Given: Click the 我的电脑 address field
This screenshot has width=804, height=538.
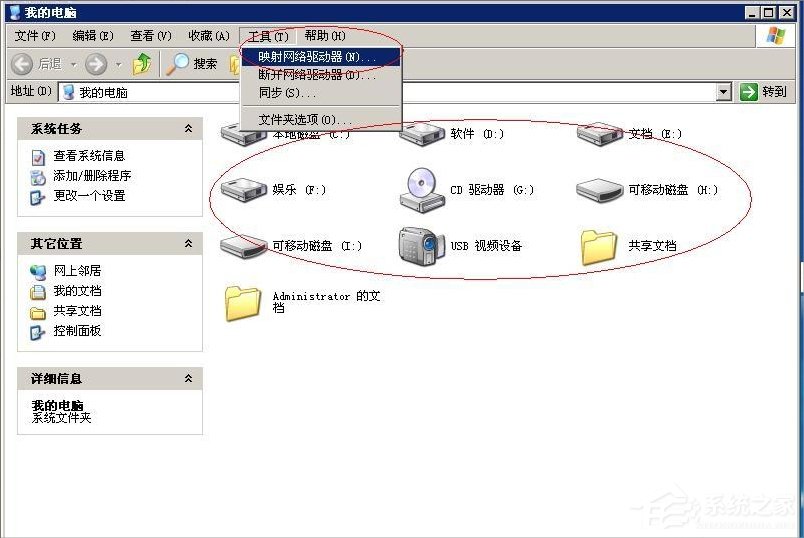Looking at the screenshot, I should [x=387, y=92].
